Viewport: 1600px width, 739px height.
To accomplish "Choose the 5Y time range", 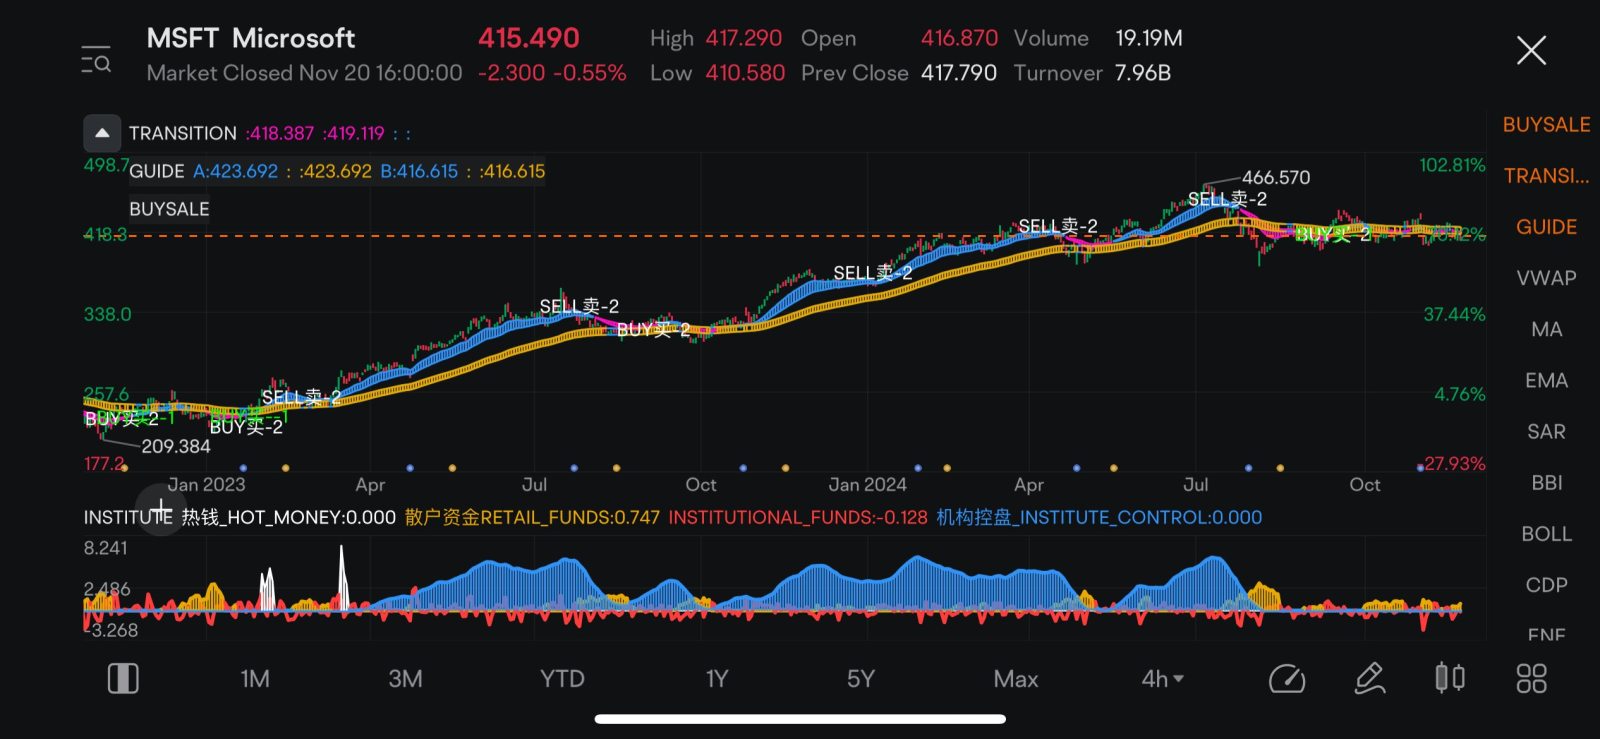I will [860, 679].
